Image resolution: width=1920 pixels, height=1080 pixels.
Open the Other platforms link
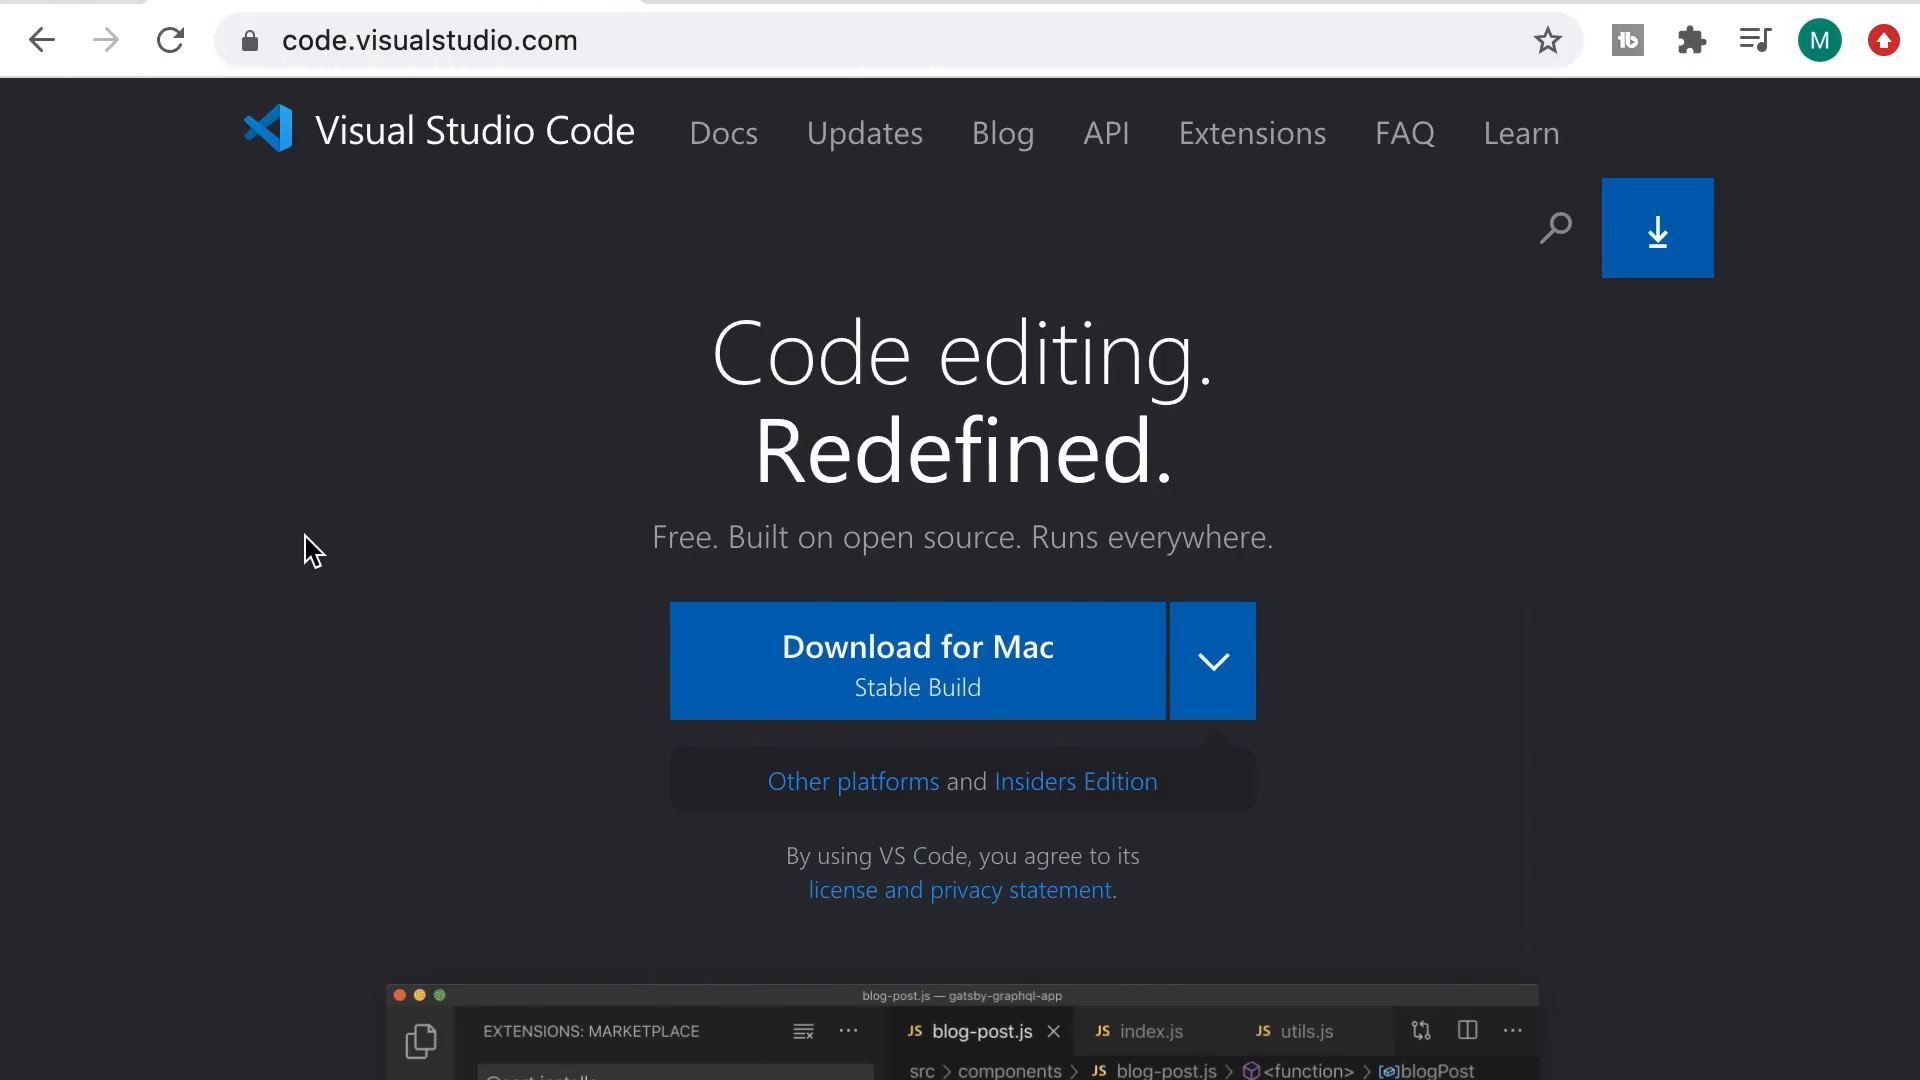point(853,781)
